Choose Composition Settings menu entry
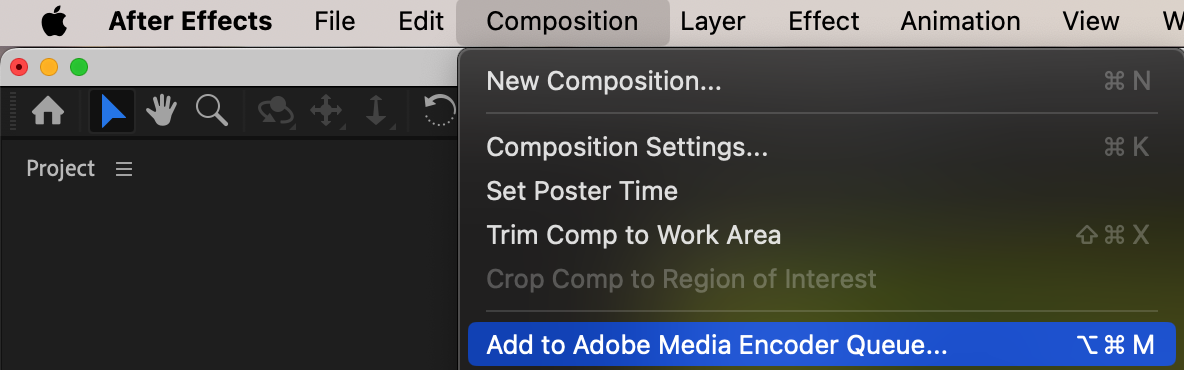This screenshot has height=370, width=1184. tap(818, 147)
